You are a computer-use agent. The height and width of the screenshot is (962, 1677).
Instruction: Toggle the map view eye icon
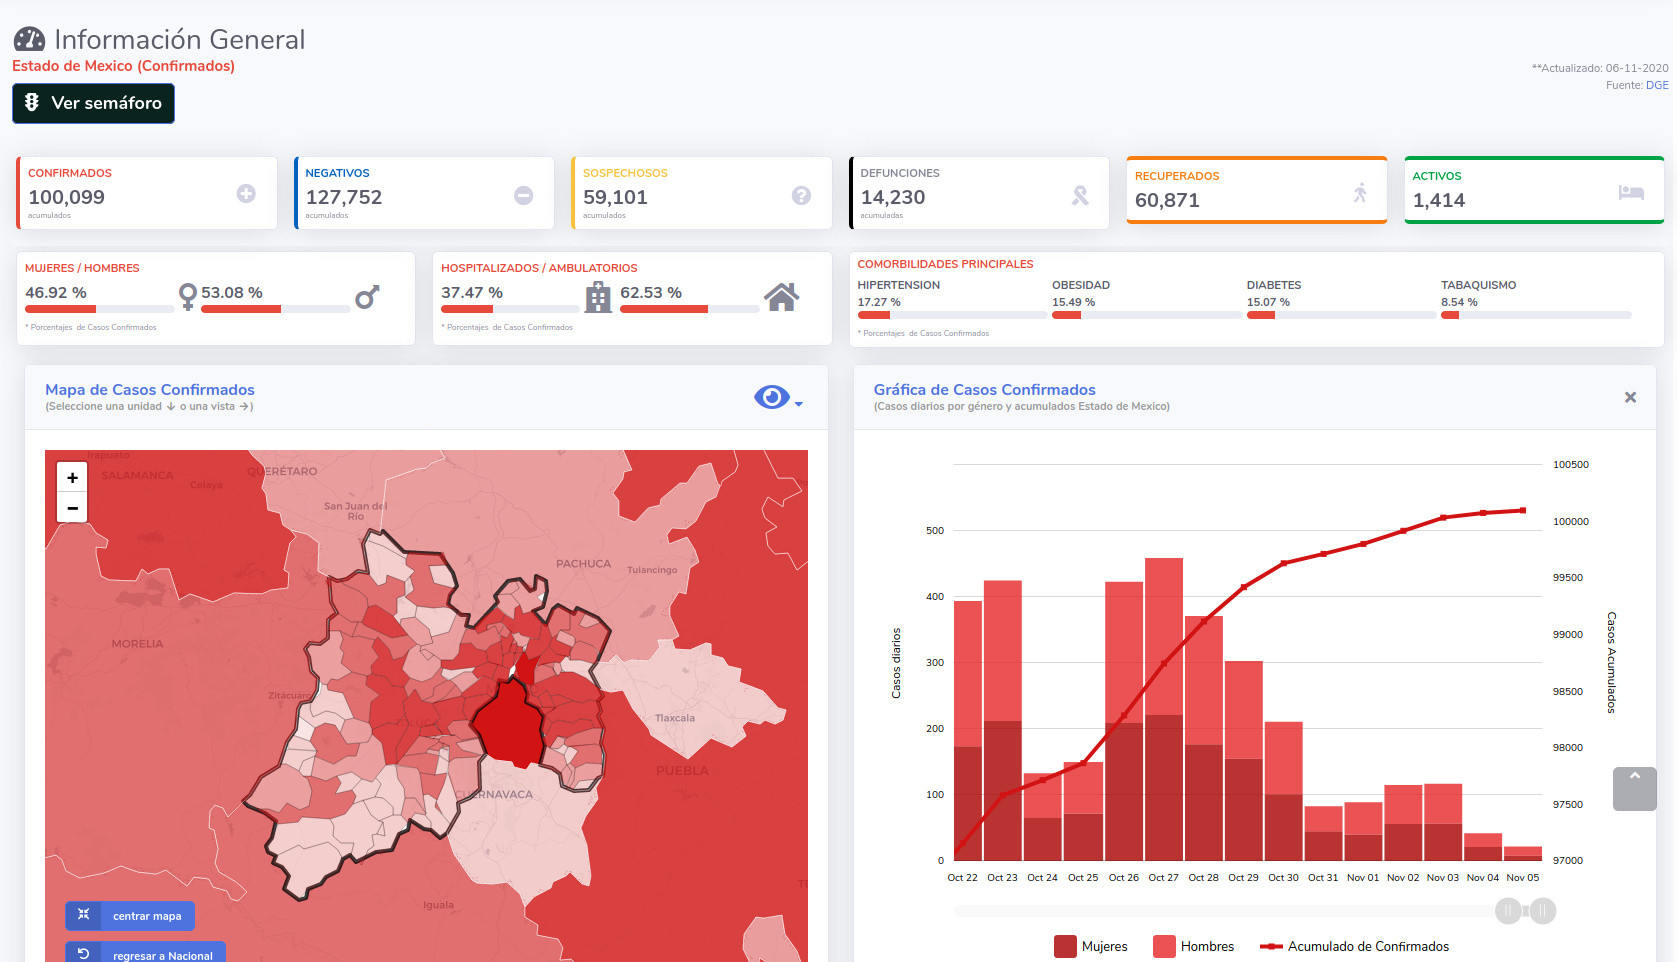pyautogui.click(x=771, y=398)
